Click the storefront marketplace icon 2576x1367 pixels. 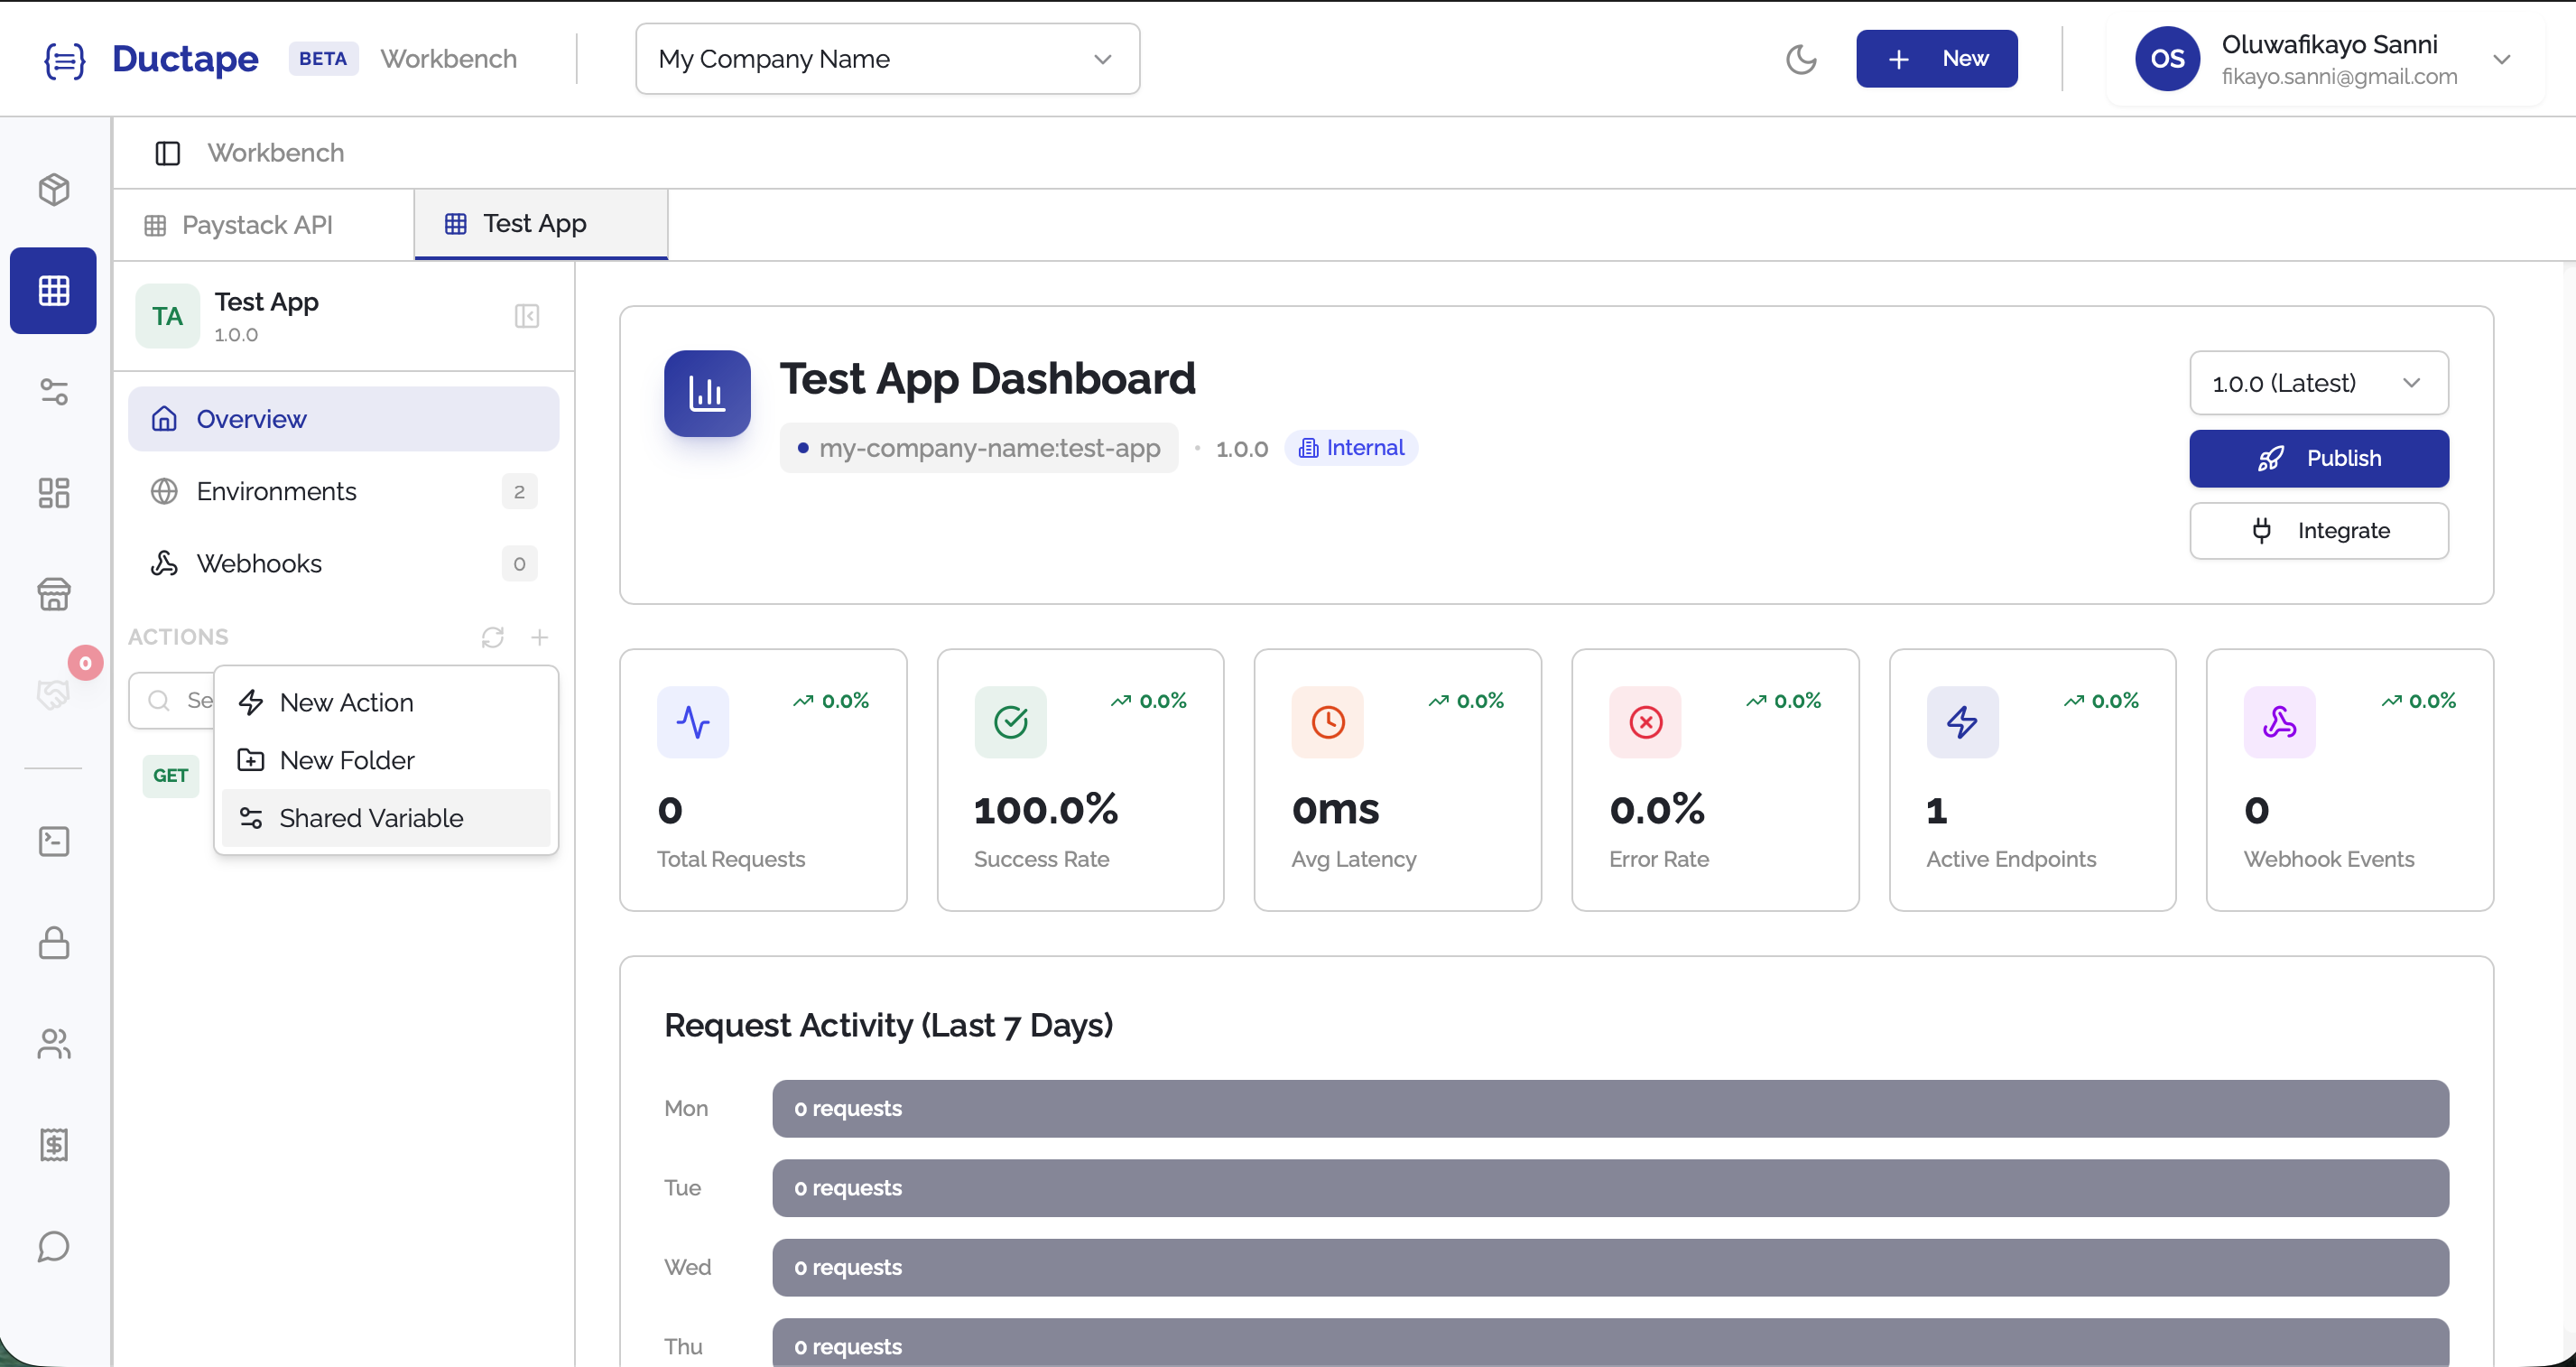[x=54, y=595]
